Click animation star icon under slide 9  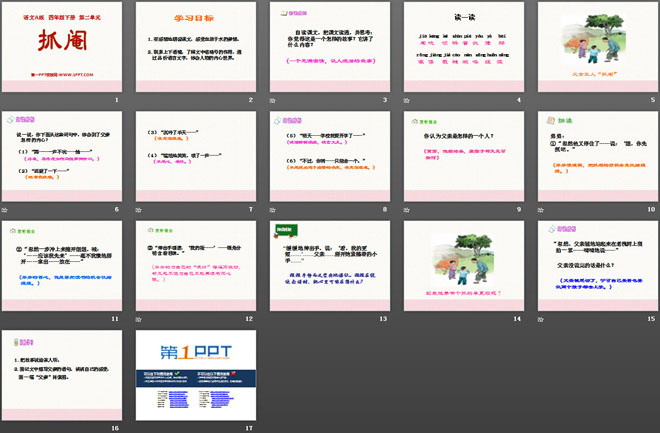tap(406, 210)
